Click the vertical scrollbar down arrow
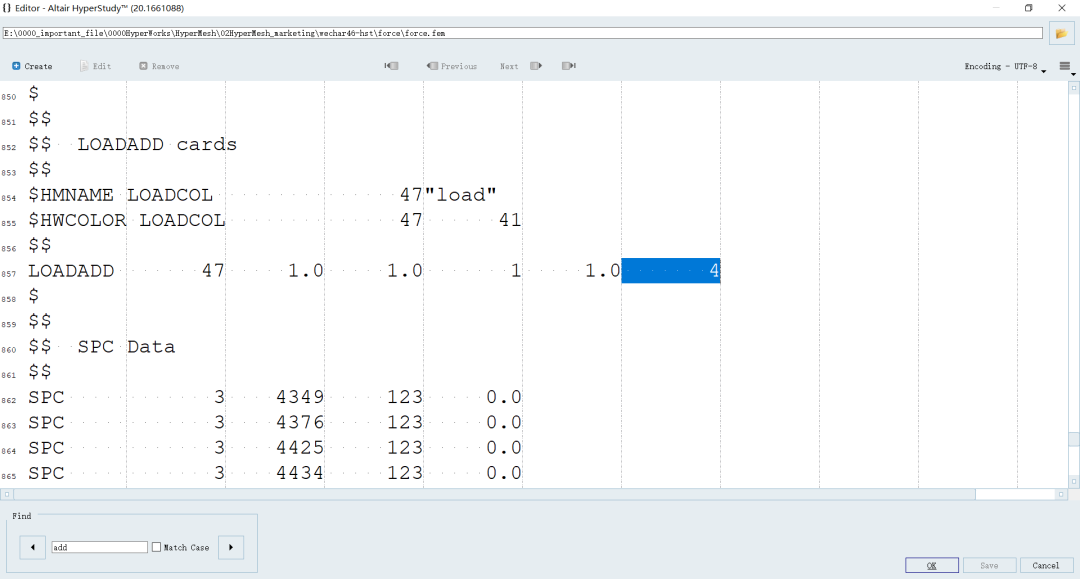 click(x=1073, y=481)
